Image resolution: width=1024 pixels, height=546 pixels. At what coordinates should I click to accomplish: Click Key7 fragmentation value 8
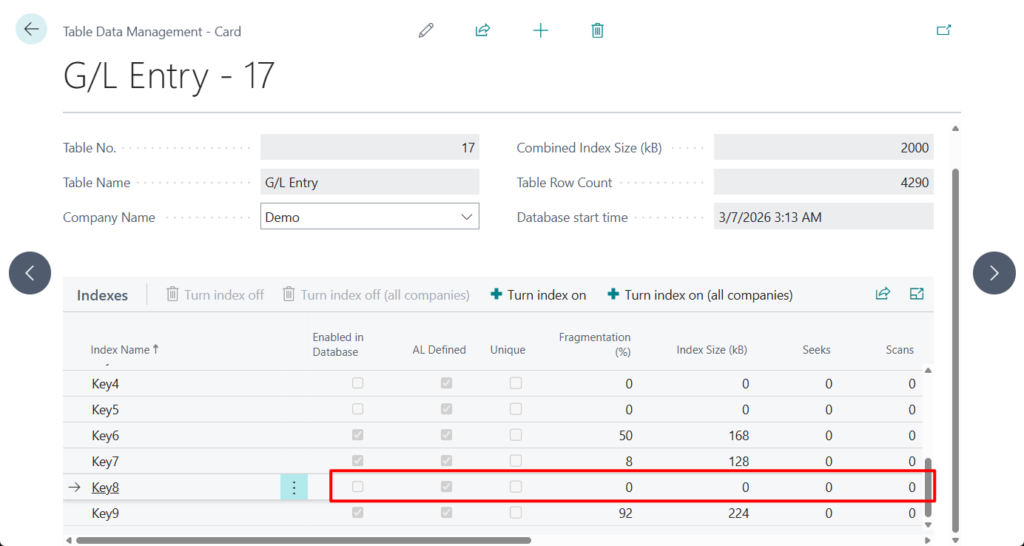(629, 461)
